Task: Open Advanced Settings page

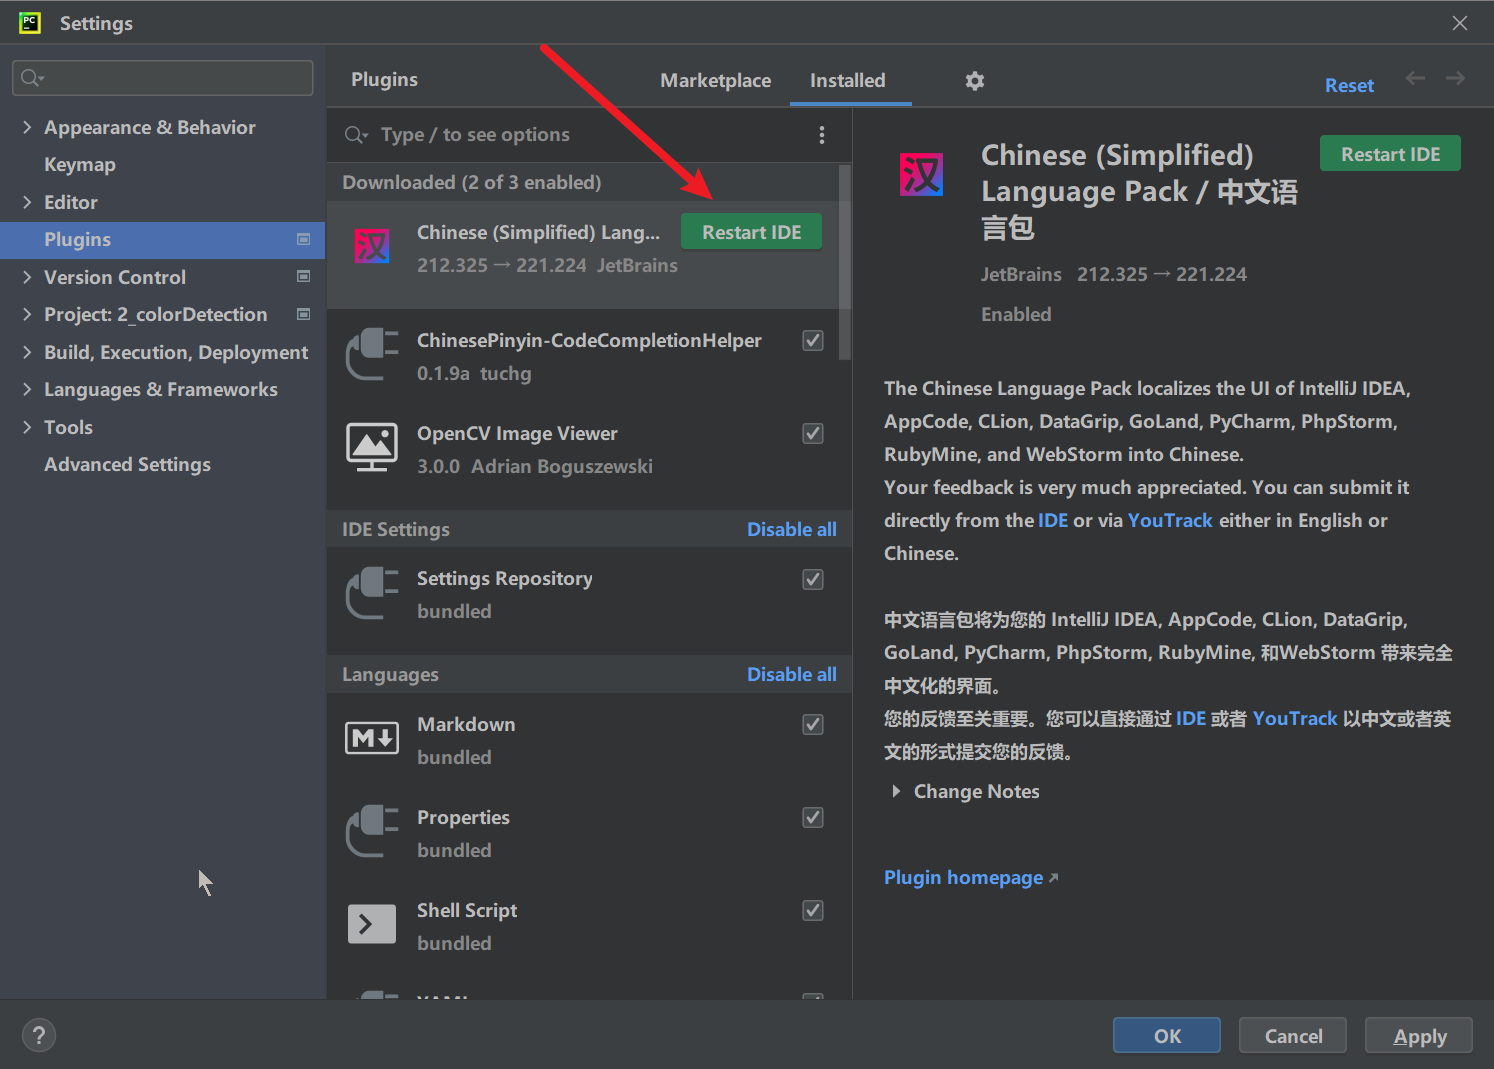Action: 128,464
